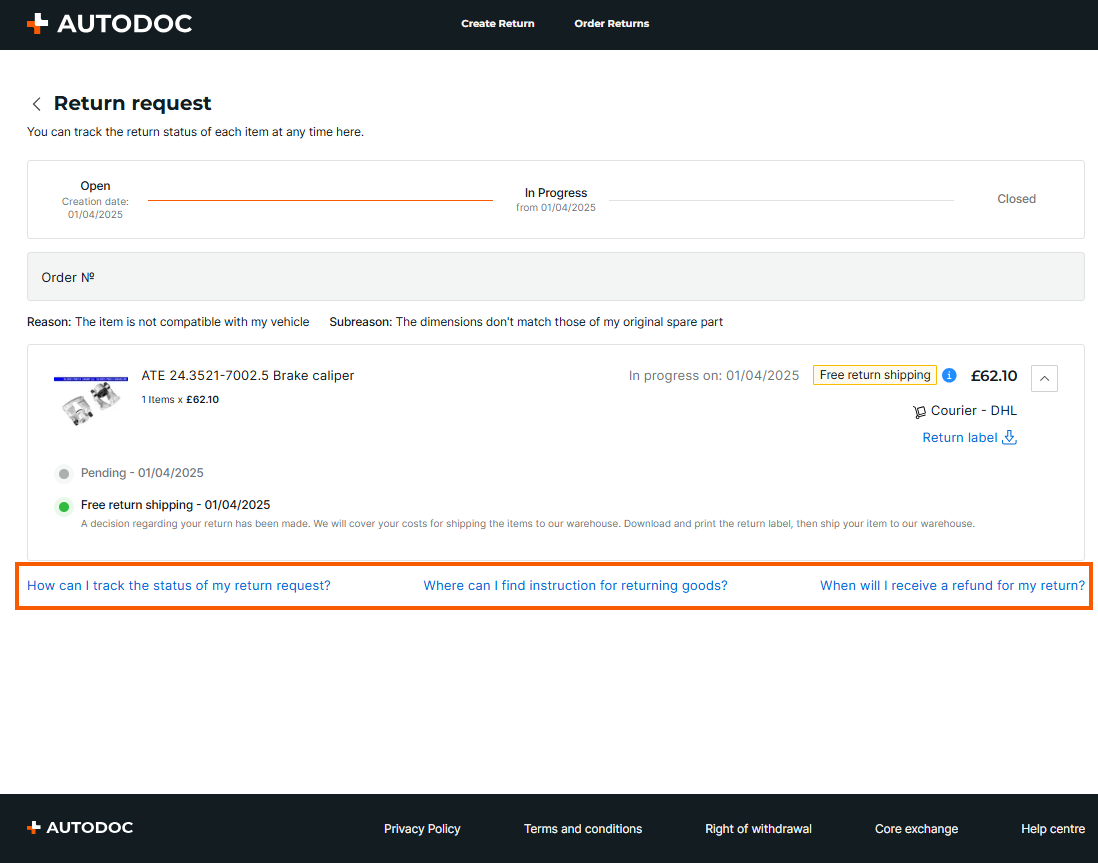Image resolution: width=1098 pixels, height=863 pixels.
Task: Click the download icon next to Return label
Action: click(x=1009, y=437)
